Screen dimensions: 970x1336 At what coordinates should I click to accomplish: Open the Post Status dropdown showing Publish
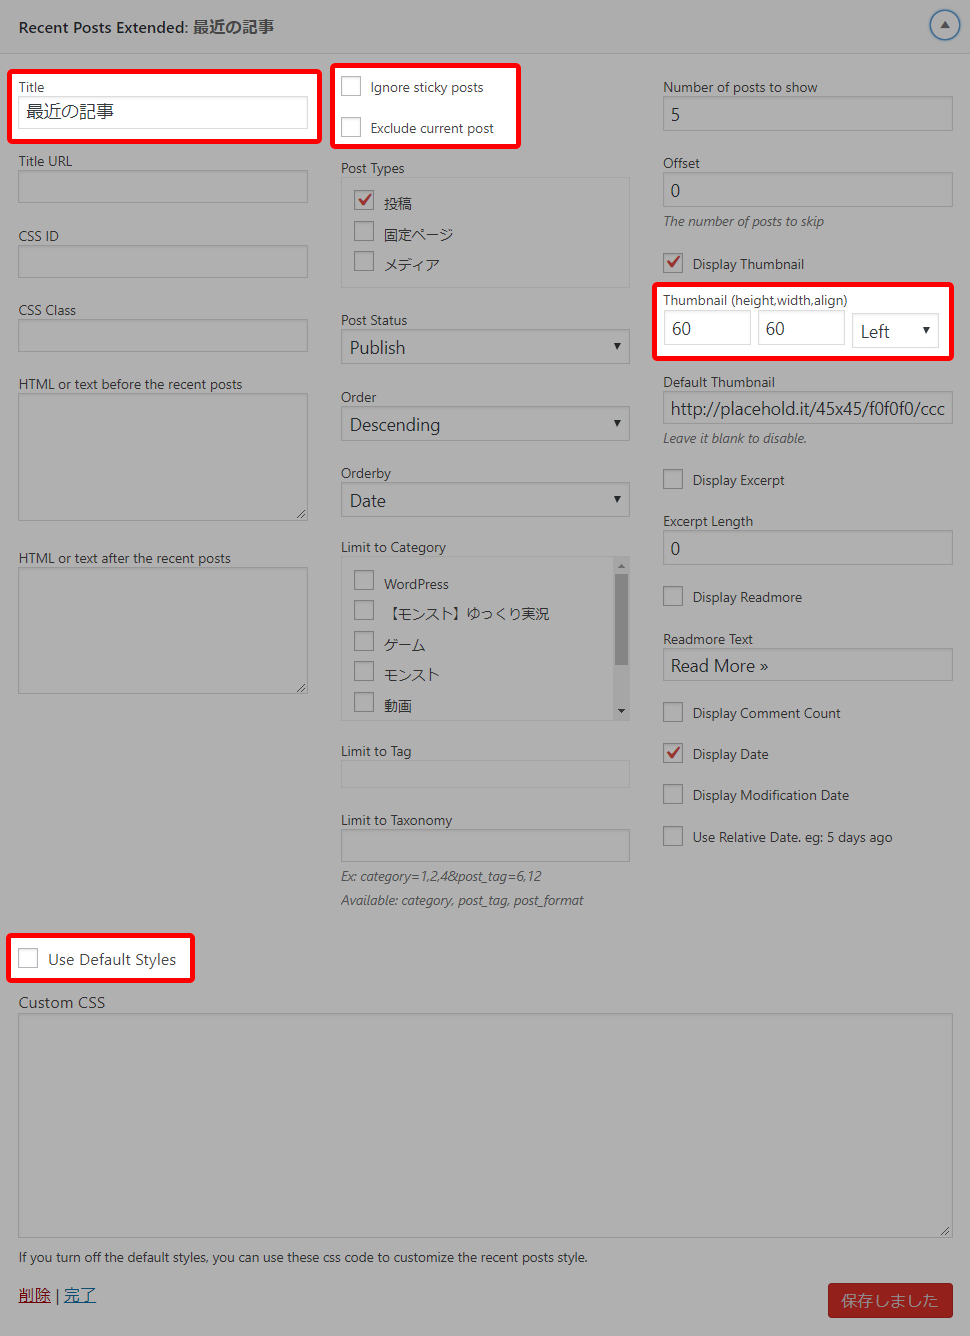485,347
